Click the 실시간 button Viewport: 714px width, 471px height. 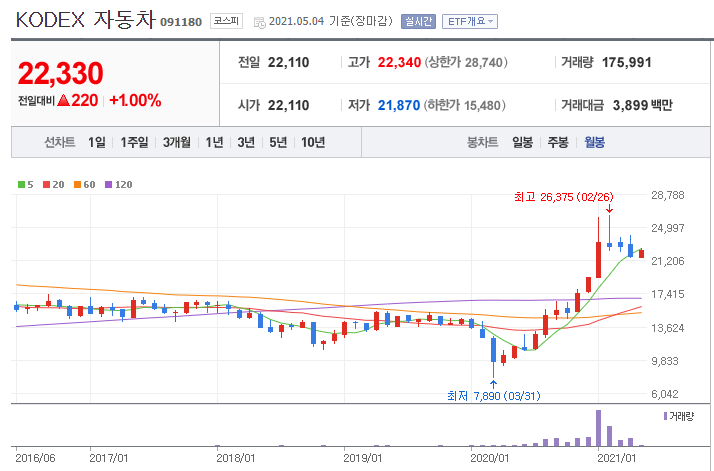click(x=418, y=21)
